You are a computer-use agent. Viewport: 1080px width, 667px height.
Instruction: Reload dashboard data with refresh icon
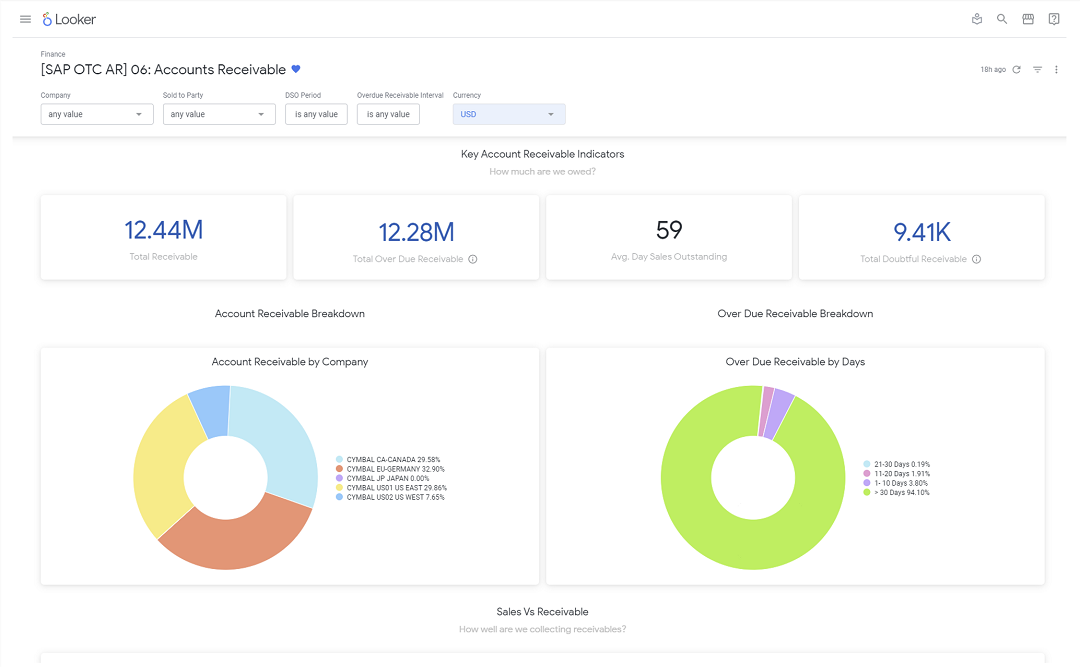click(1017, 70)
